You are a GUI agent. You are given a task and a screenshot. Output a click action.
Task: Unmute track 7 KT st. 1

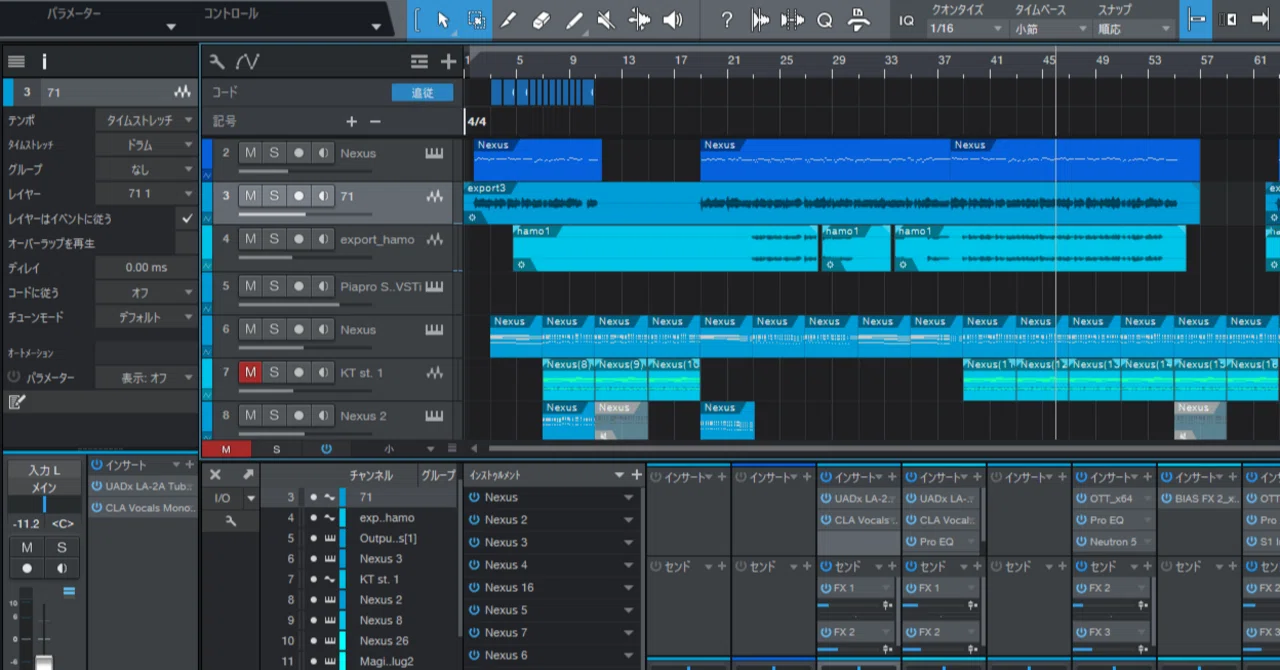[x=250, y=372]
